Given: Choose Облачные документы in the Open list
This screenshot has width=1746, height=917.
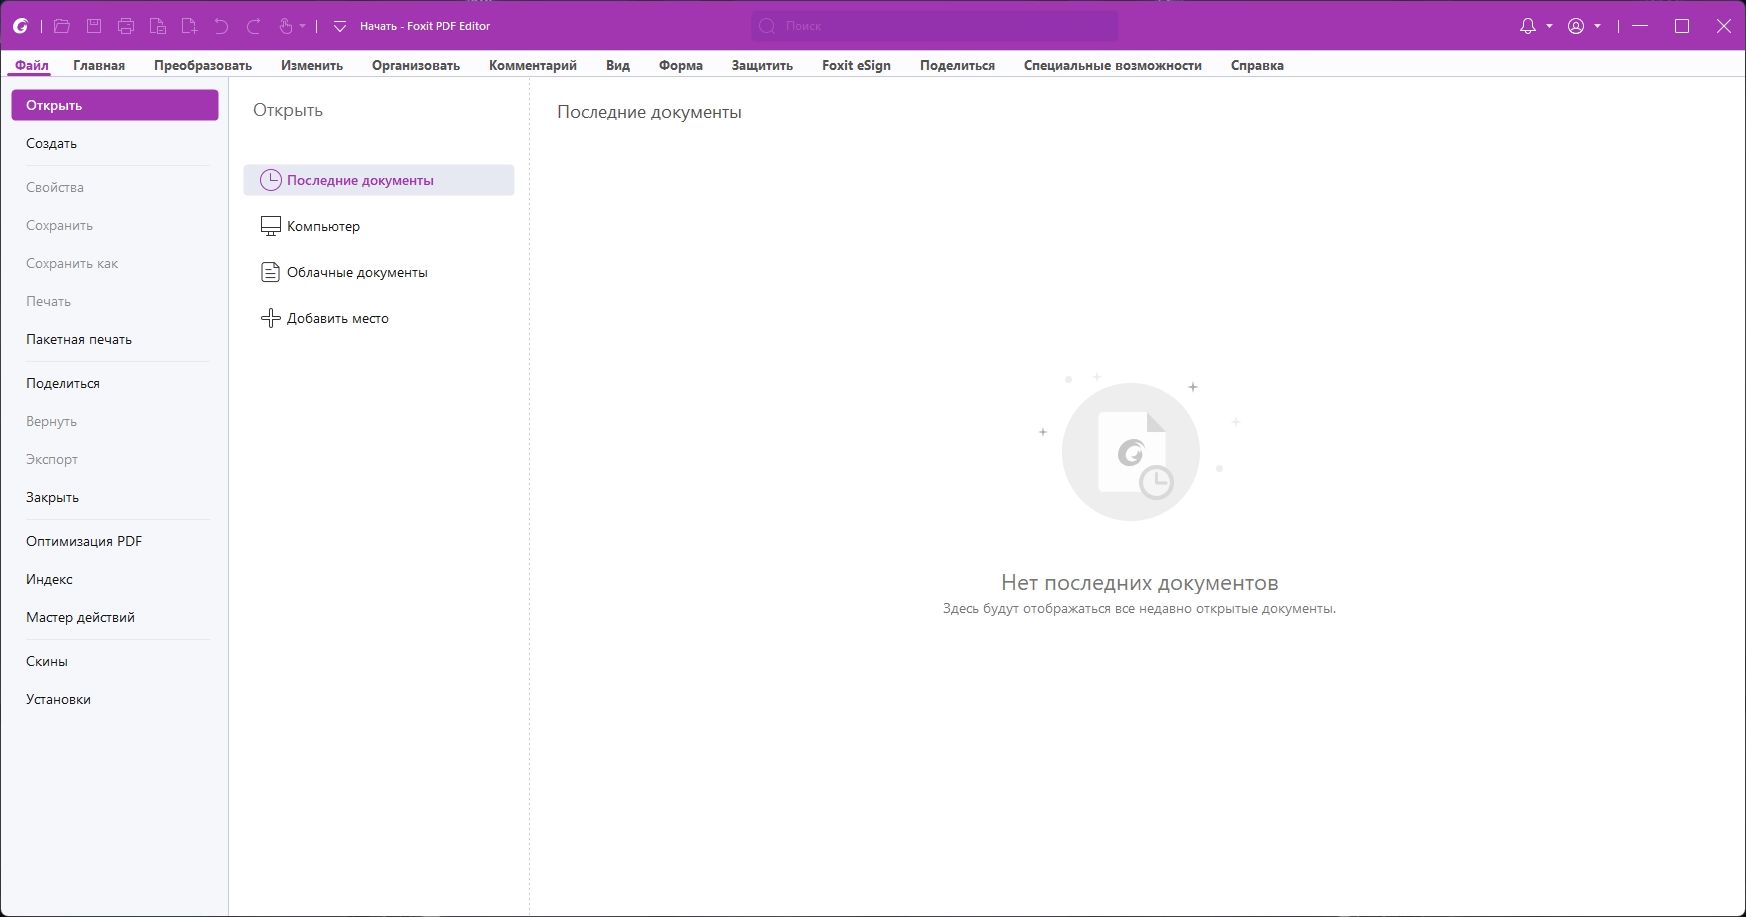Looking at the screenshot, I should (x=357, y=272).
